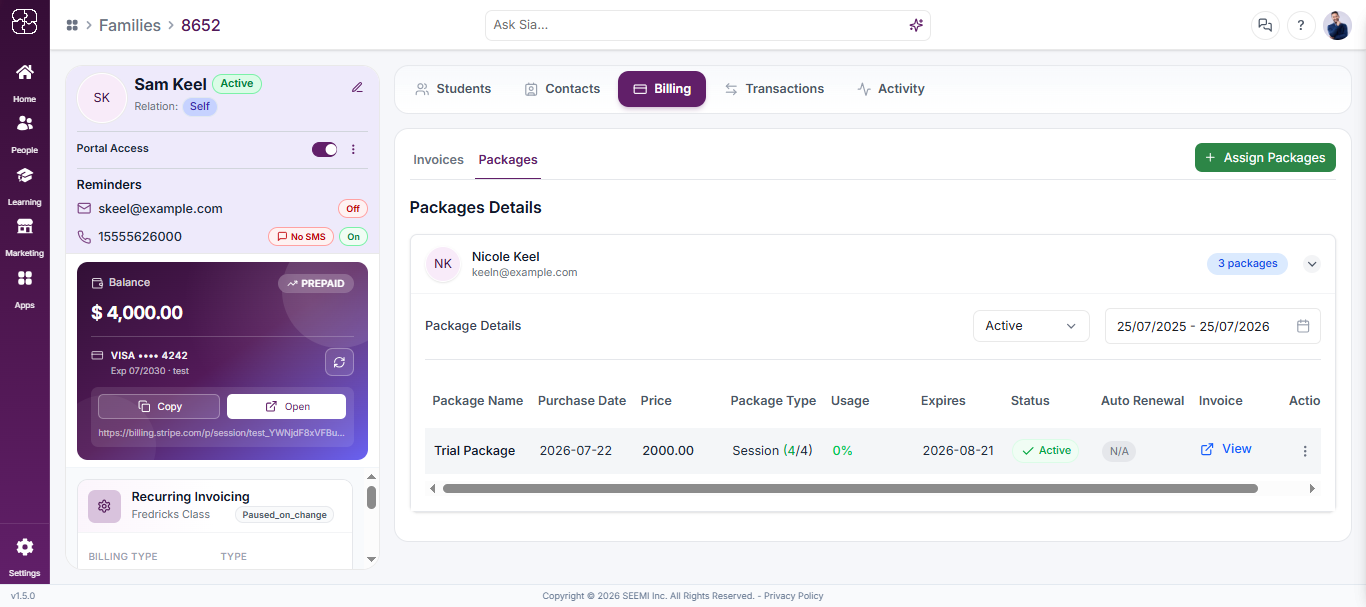Open the billing payment link
Viewport: 1366px width, 607px height.
click(286, 406)
